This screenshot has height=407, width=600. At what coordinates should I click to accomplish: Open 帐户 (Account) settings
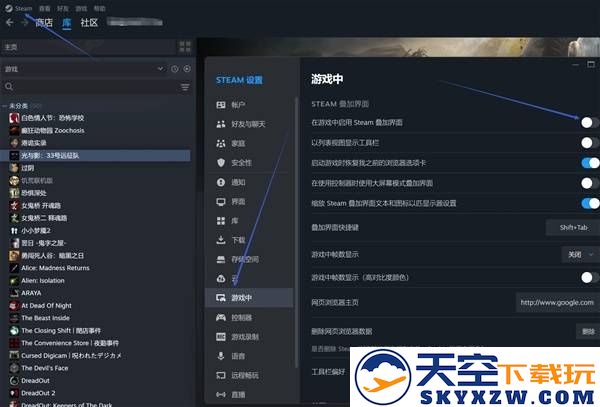tap(249, 105)
